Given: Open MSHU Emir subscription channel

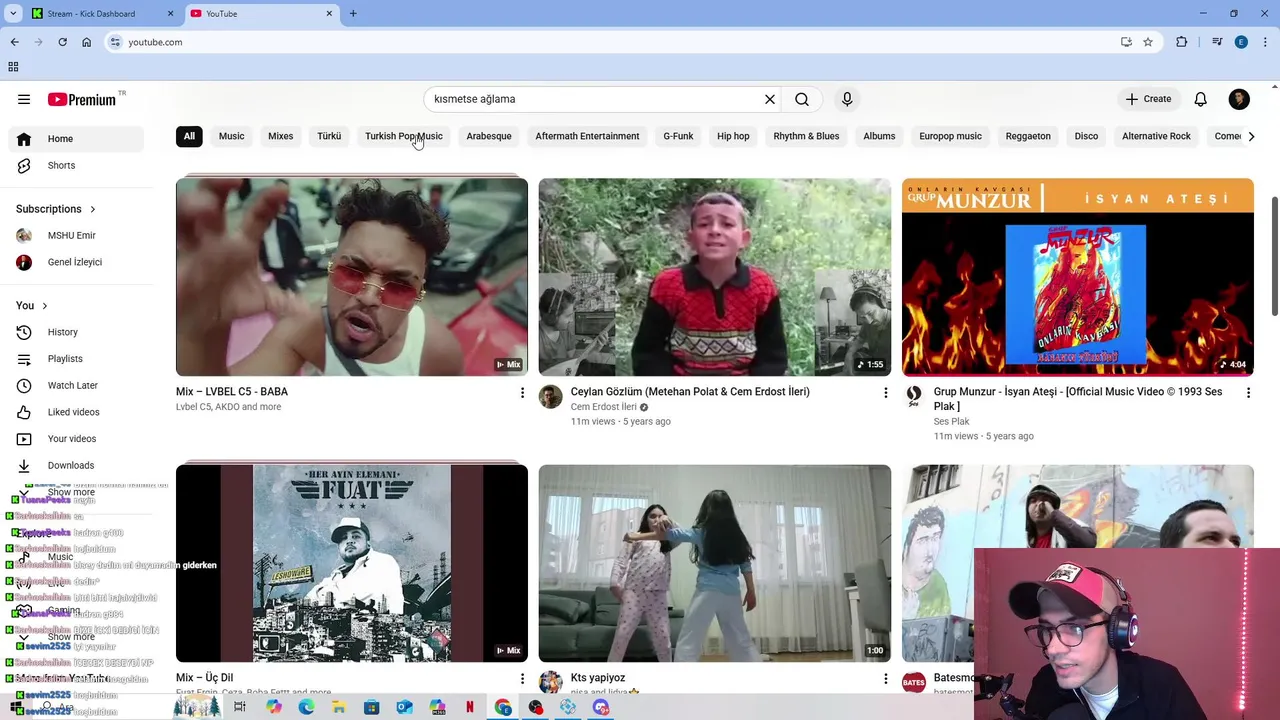Looking at the screenshot, I should pos(76,236).
